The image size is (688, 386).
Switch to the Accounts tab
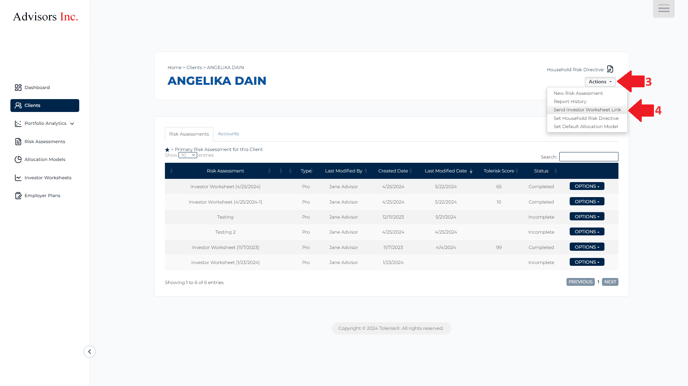[228, 134]
